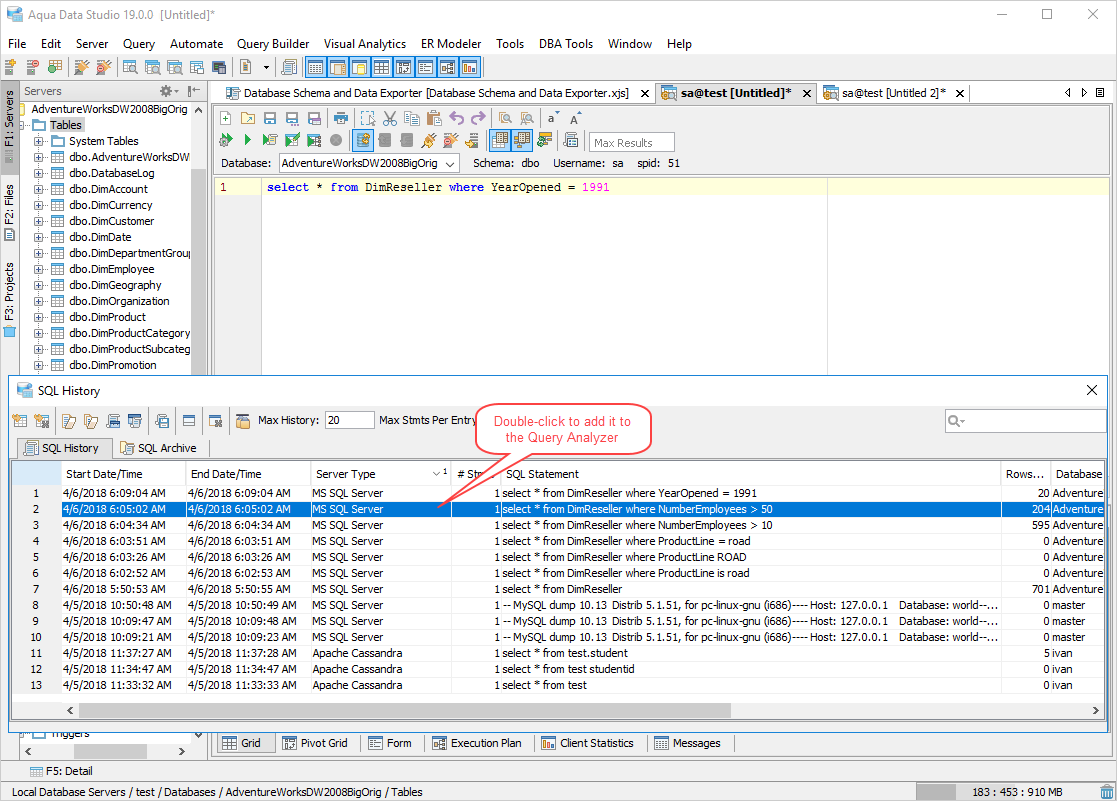
Task: Click the SQL History search field
Action: [1024, 421]
